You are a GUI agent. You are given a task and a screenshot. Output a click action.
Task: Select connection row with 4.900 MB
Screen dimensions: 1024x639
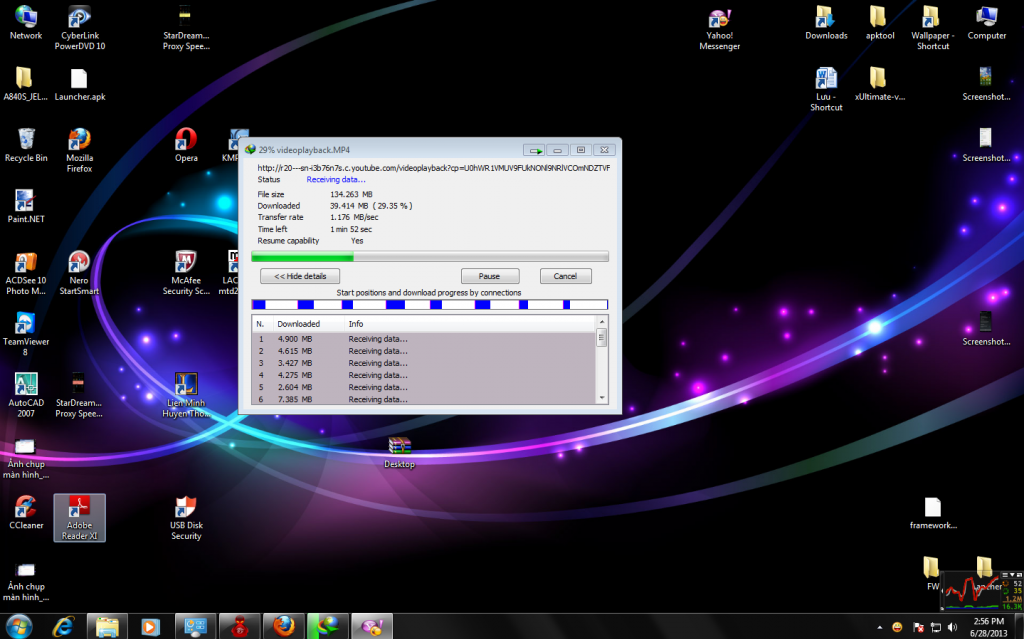[x=424, y=339]
